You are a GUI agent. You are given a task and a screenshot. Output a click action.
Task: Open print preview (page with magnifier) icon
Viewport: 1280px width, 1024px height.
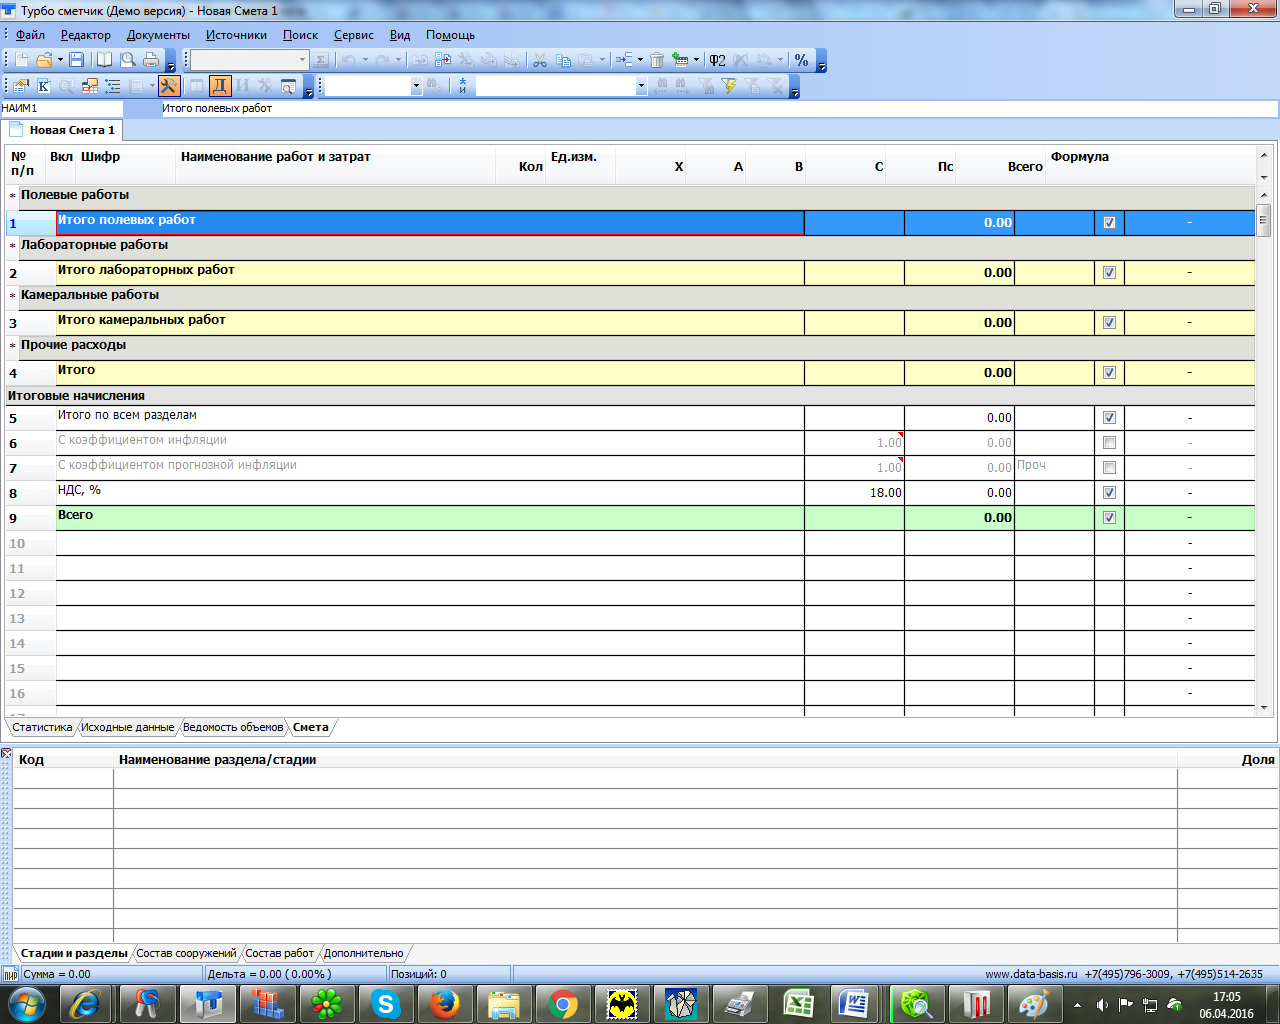click(128, 60)
